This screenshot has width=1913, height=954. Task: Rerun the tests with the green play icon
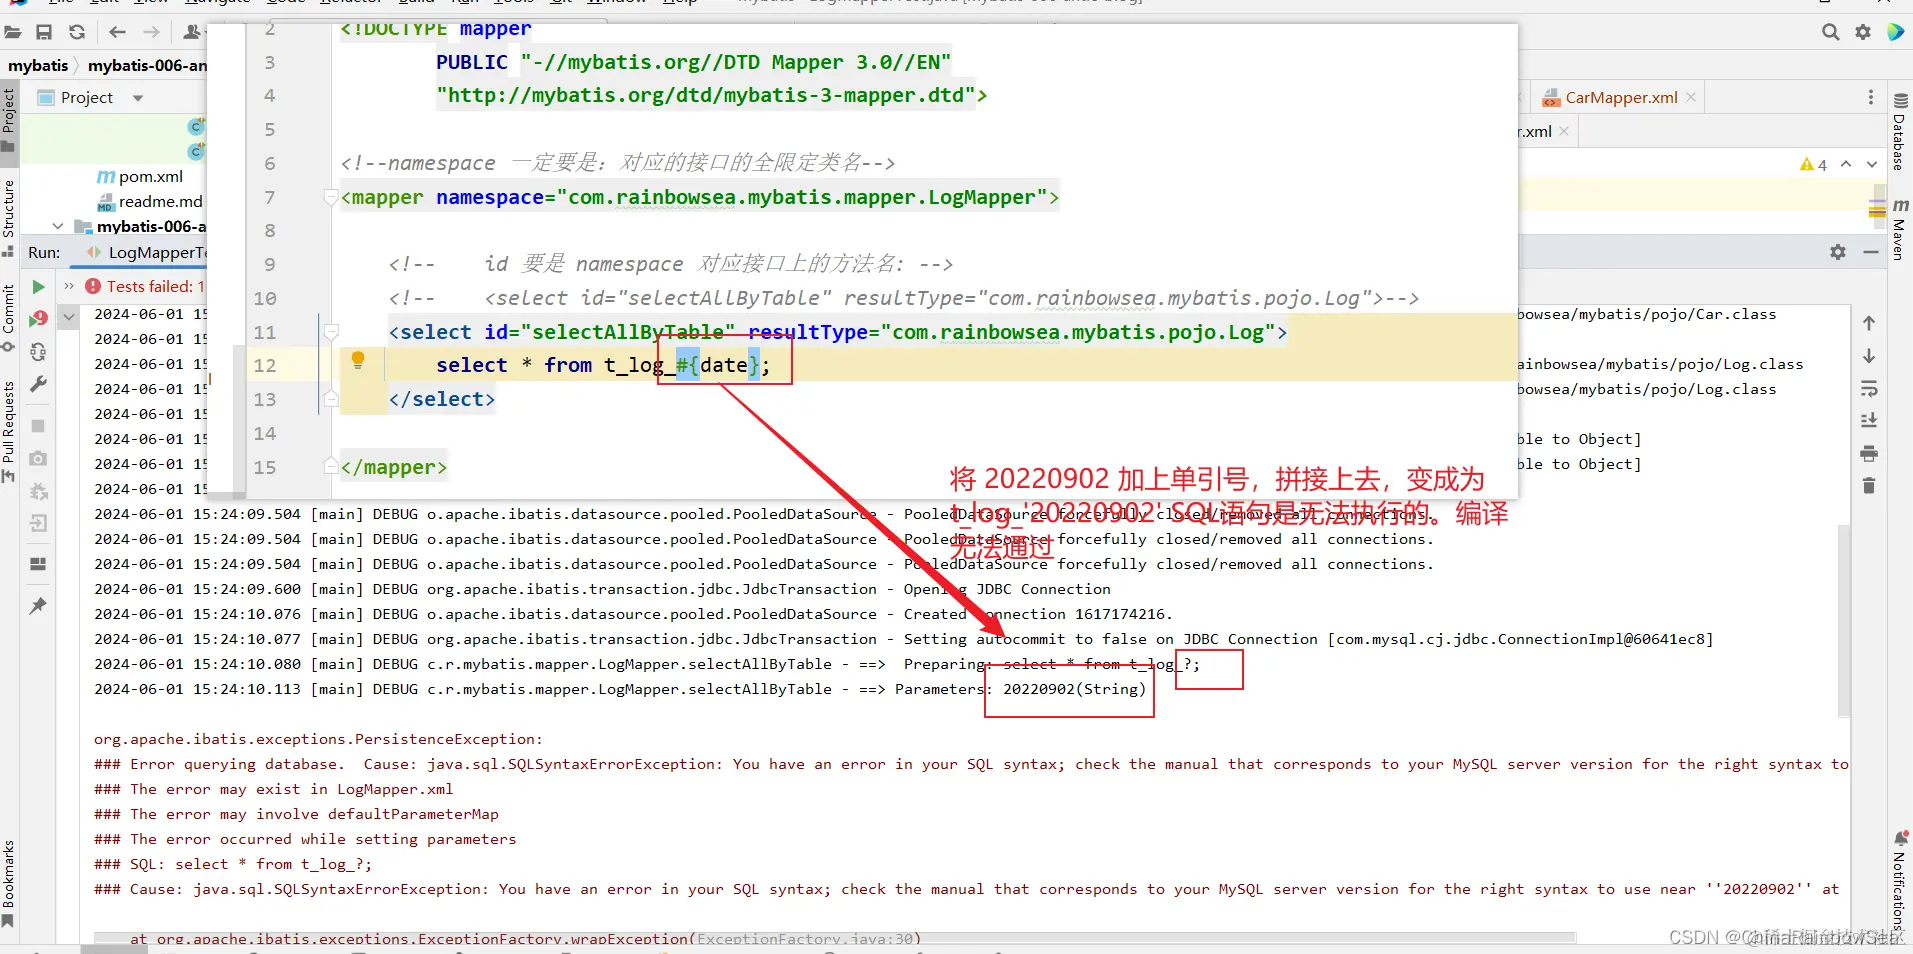click(x=38, y=287)
